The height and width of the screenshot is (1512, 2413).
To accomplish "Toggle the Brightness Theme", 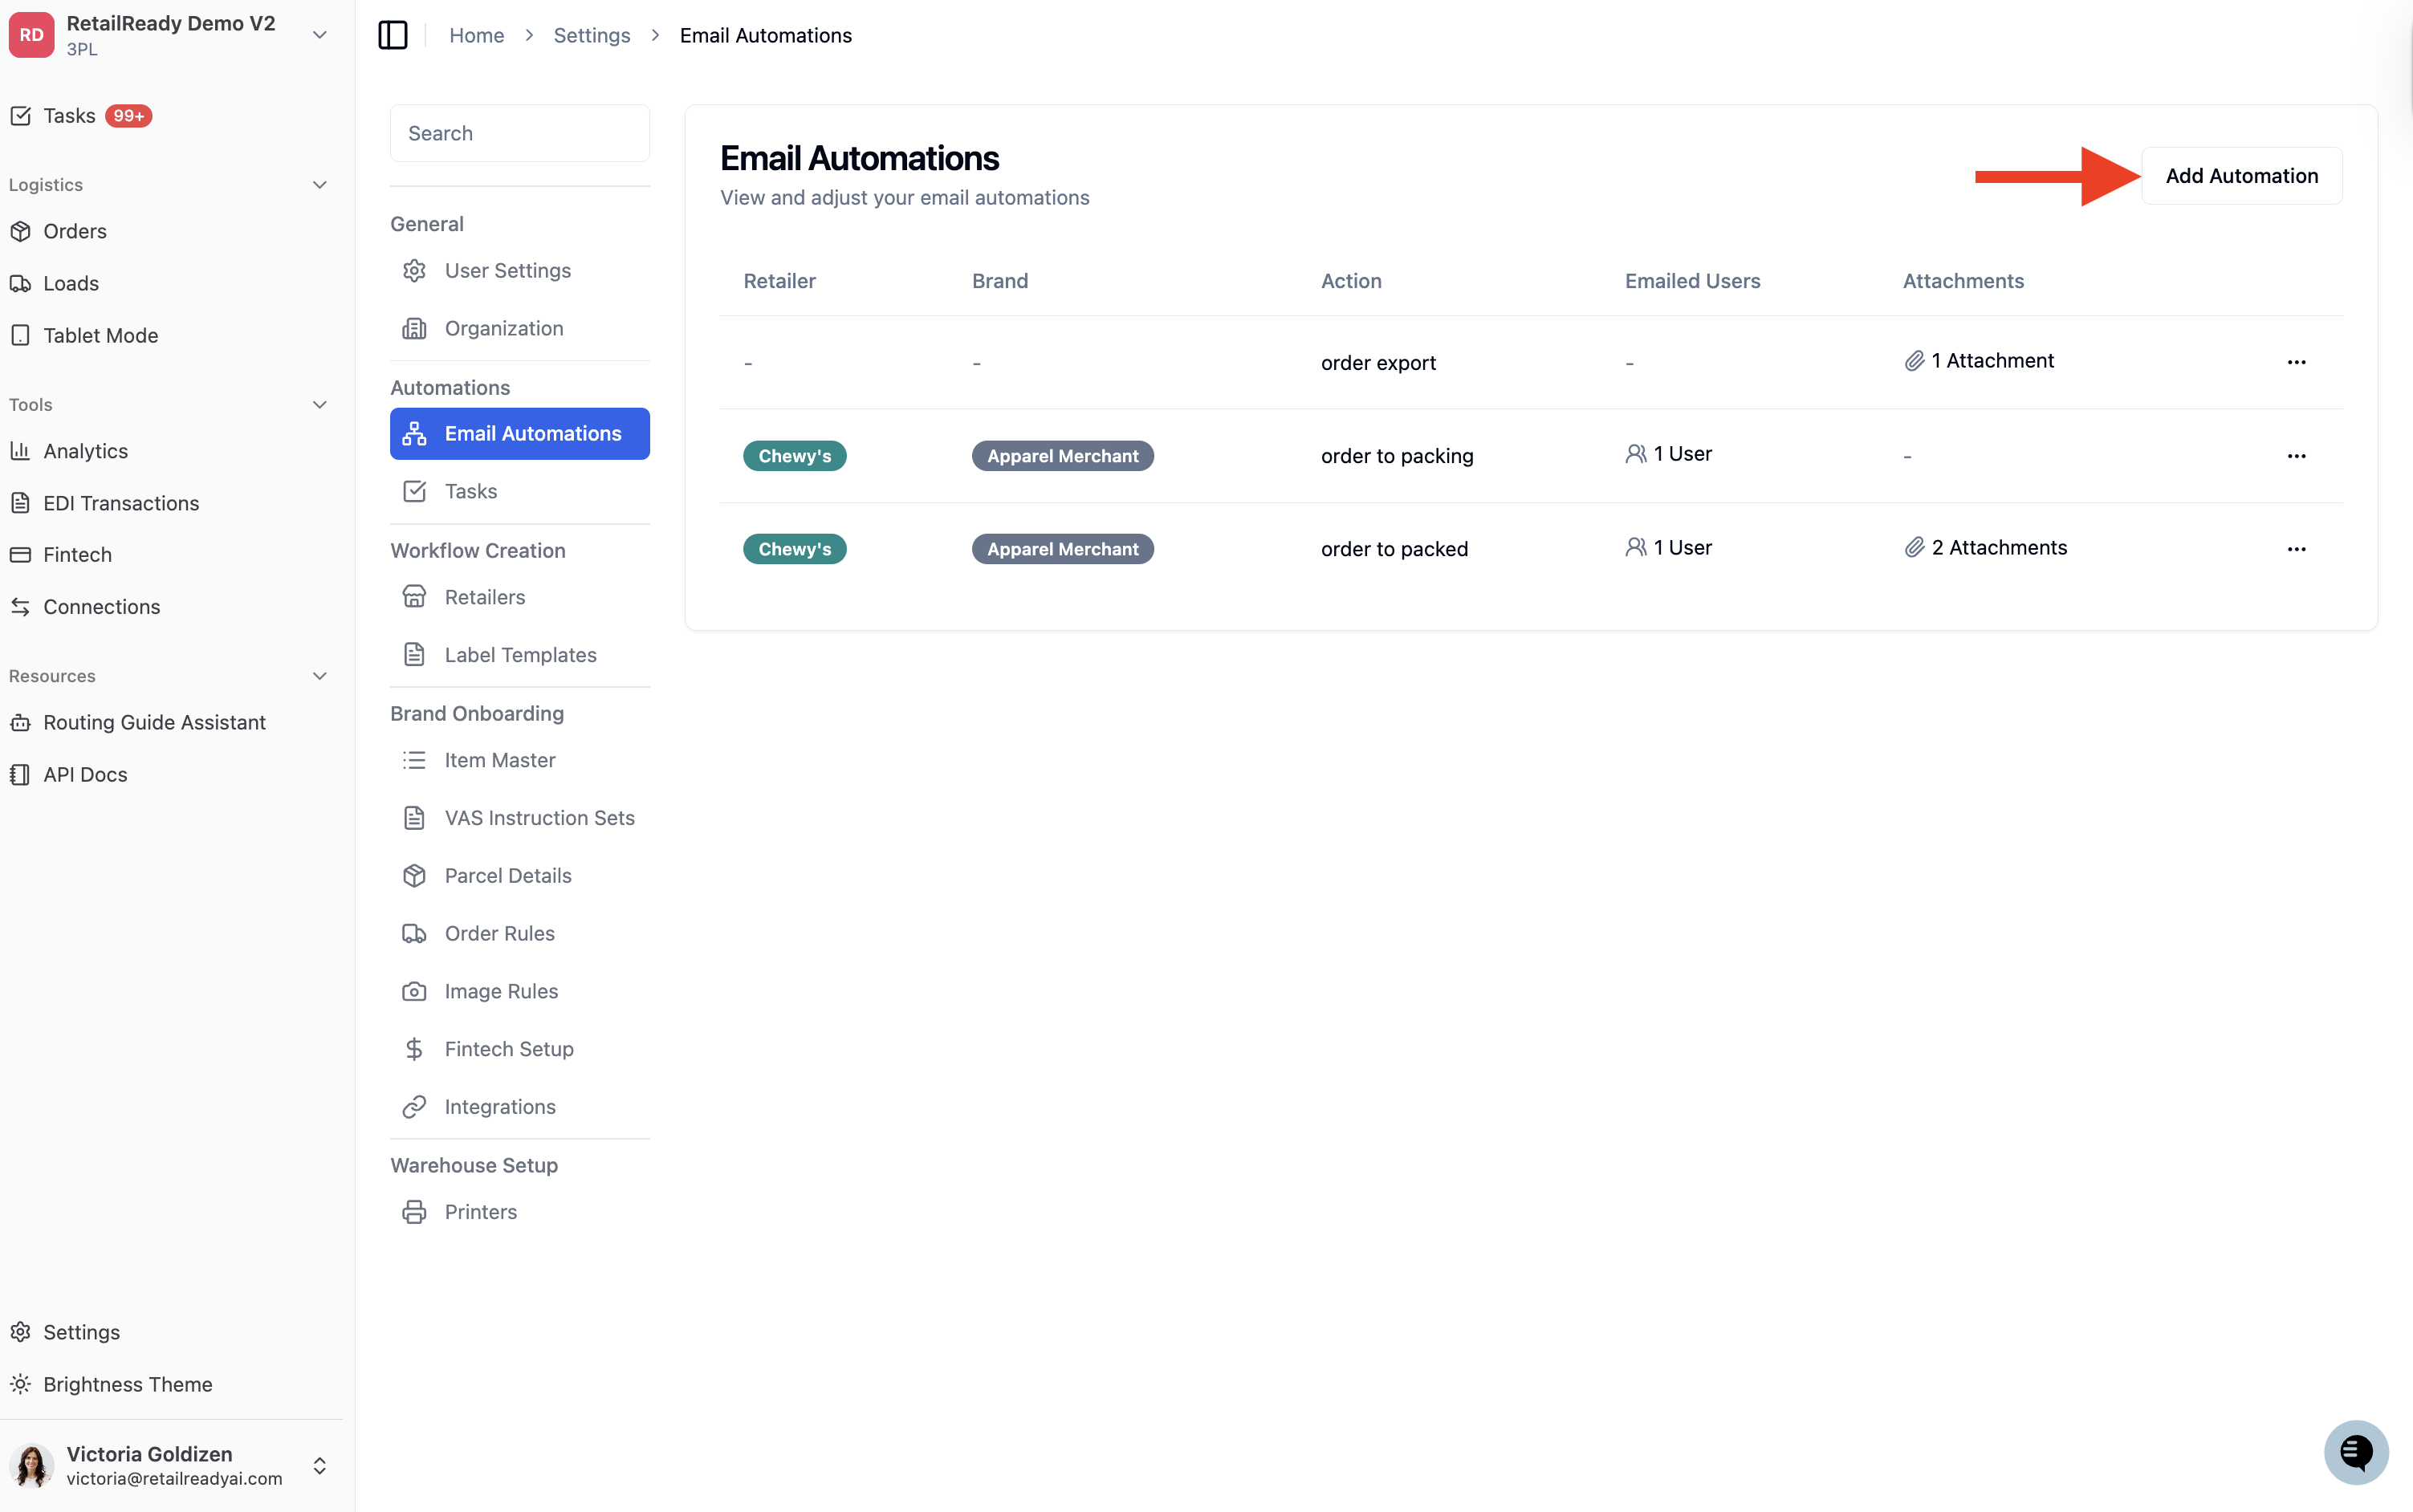I will (127, 1384).
